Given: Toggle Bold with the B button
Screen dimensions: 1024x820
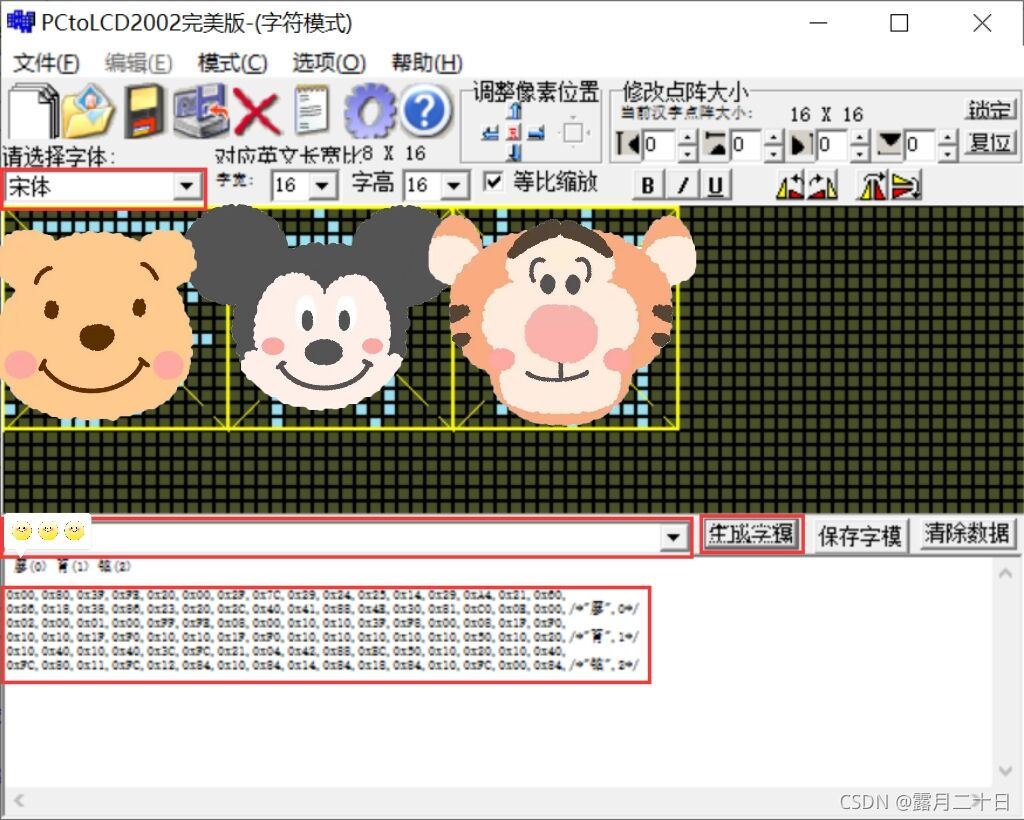Looking at the screenshot, I should tap(648, 186).
